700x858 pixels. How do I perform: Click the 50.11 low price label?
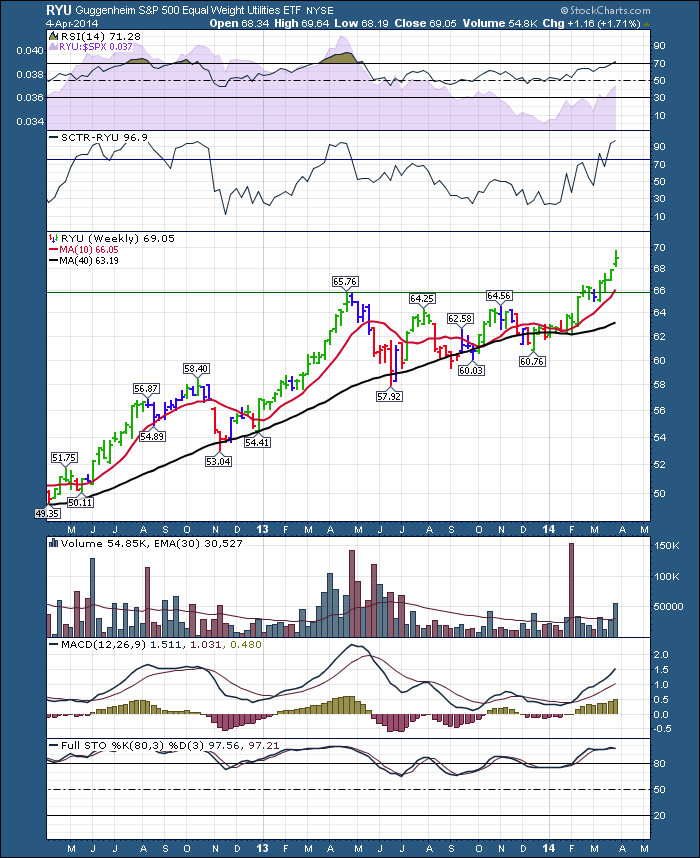click(80, 502)
